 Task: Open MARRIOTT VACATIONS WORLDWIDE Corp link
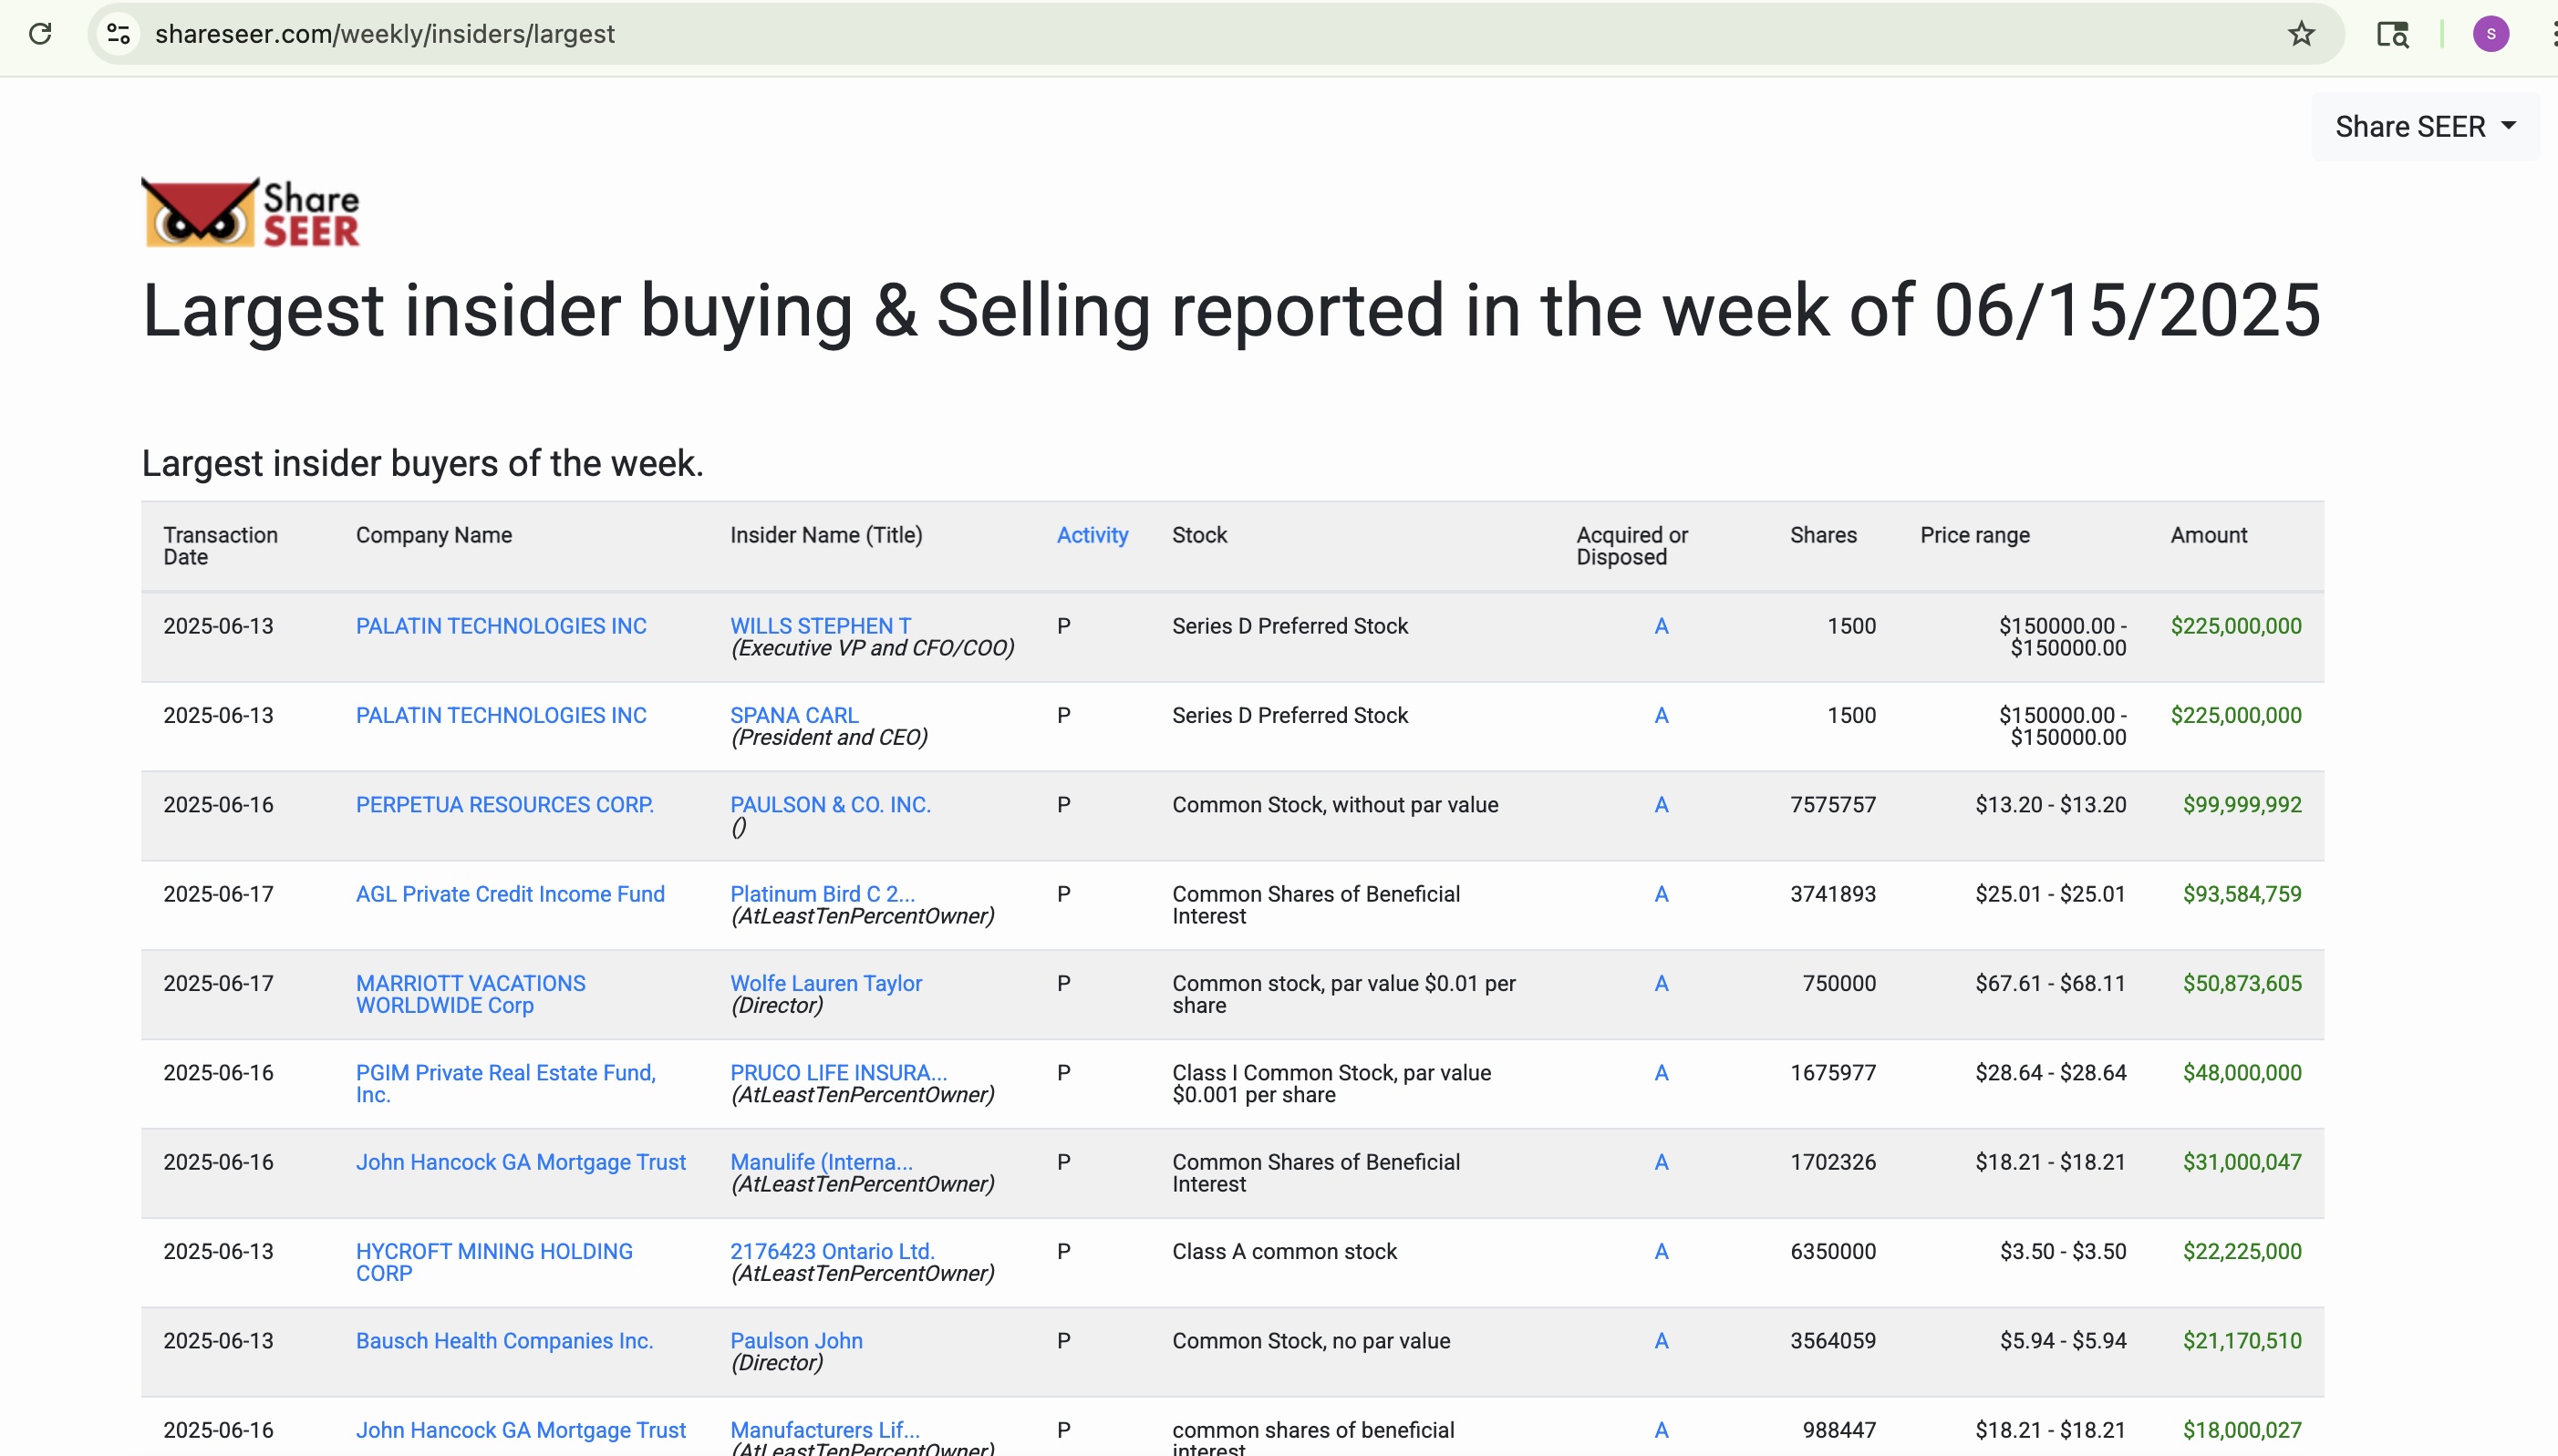(x=470, y=994)
